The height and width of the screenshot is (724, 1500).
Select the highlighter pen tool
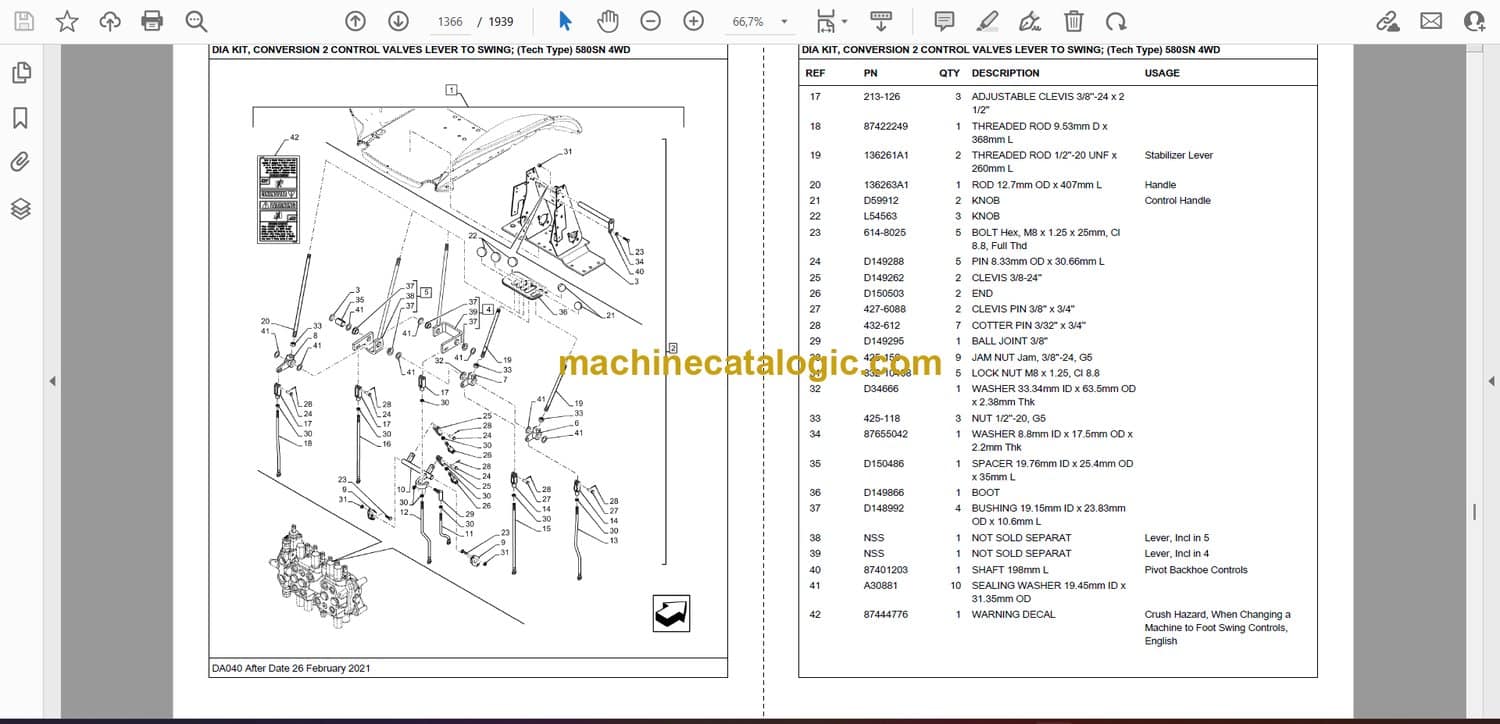point(987,21)
